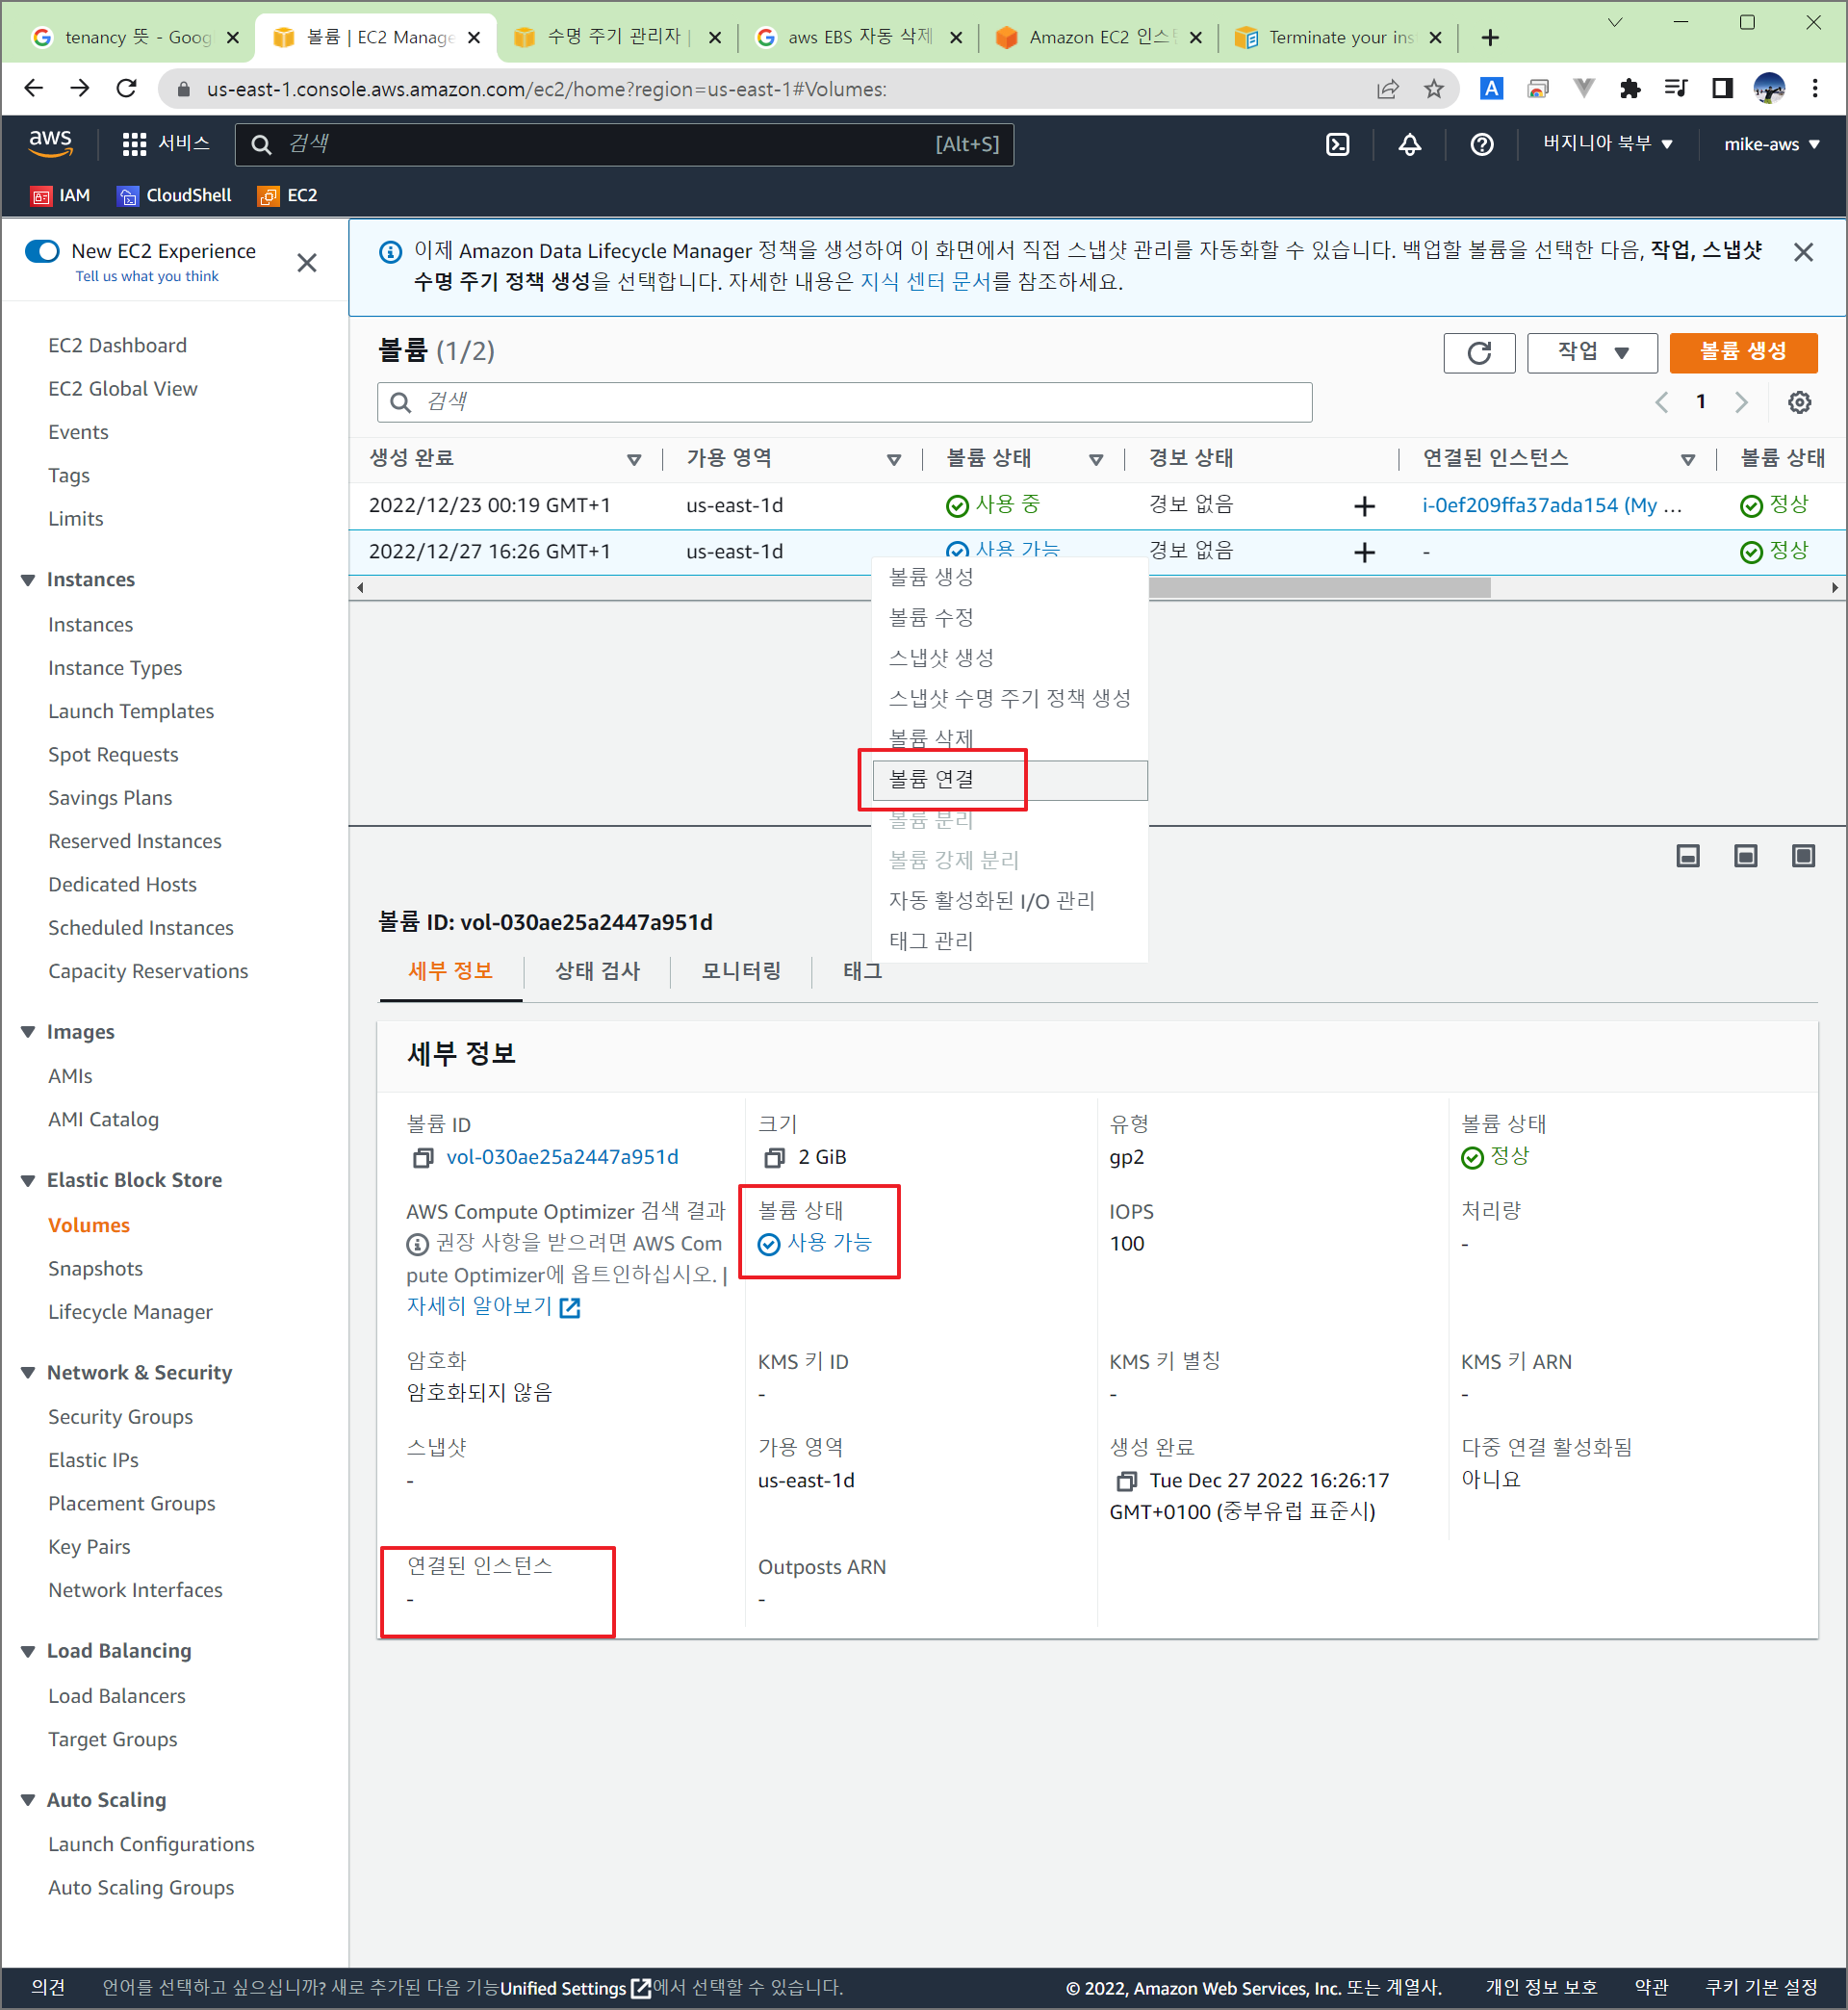Bookmark this page with star icon
Screen dimensions: 1848x2010
(1434, 89)
